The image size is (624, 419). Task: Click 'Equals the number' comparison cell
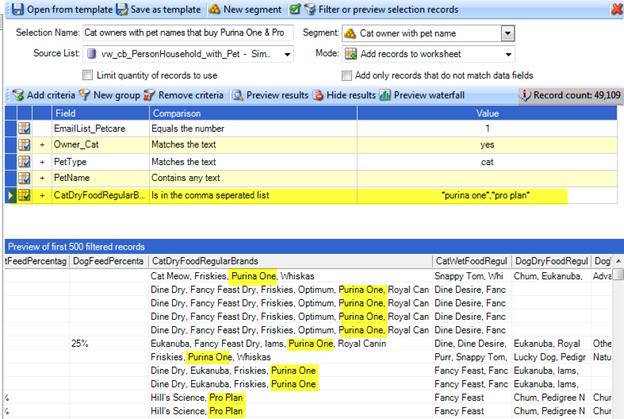[253, 129]
